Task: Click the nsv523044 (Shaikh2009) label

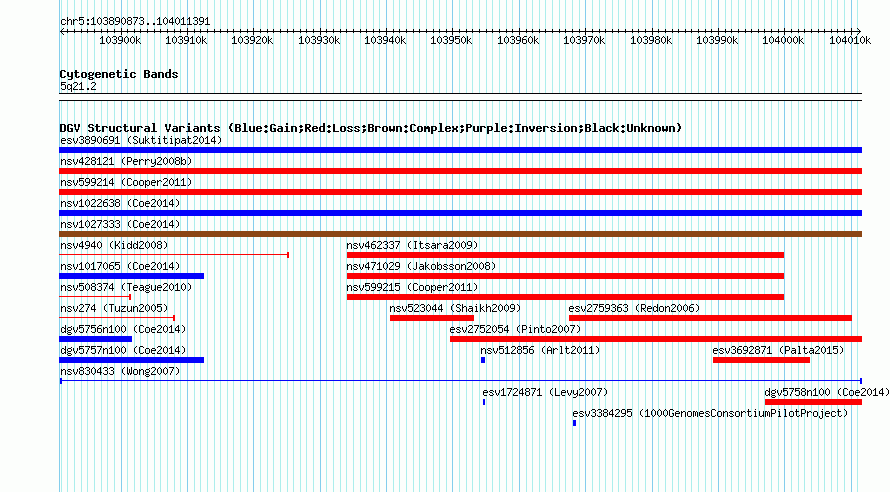Action: 455,308
